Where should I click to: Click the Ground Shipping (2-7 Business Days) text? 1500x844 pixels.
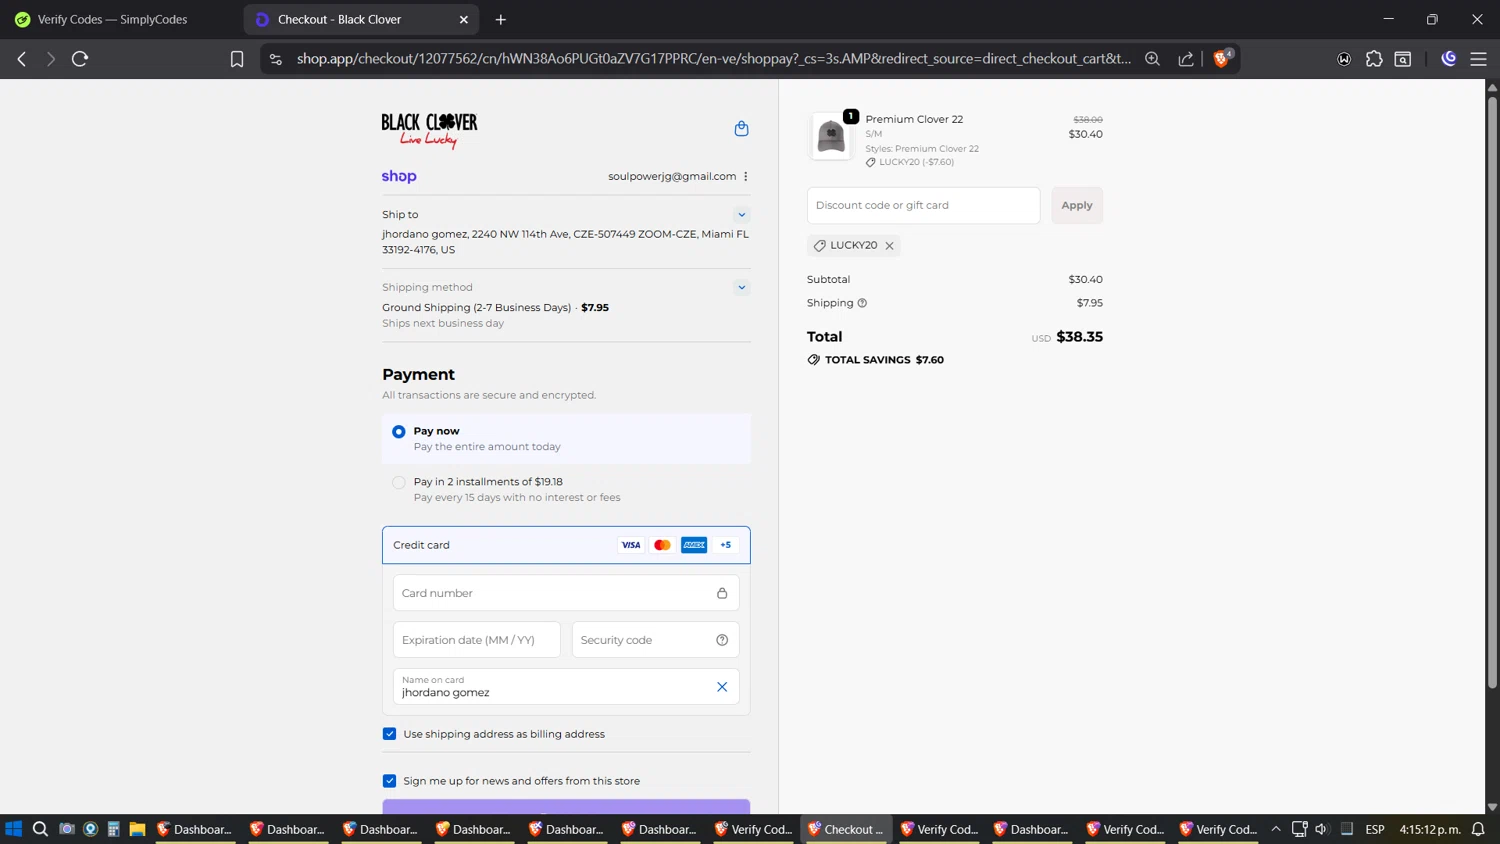click(x=476, y=308)
